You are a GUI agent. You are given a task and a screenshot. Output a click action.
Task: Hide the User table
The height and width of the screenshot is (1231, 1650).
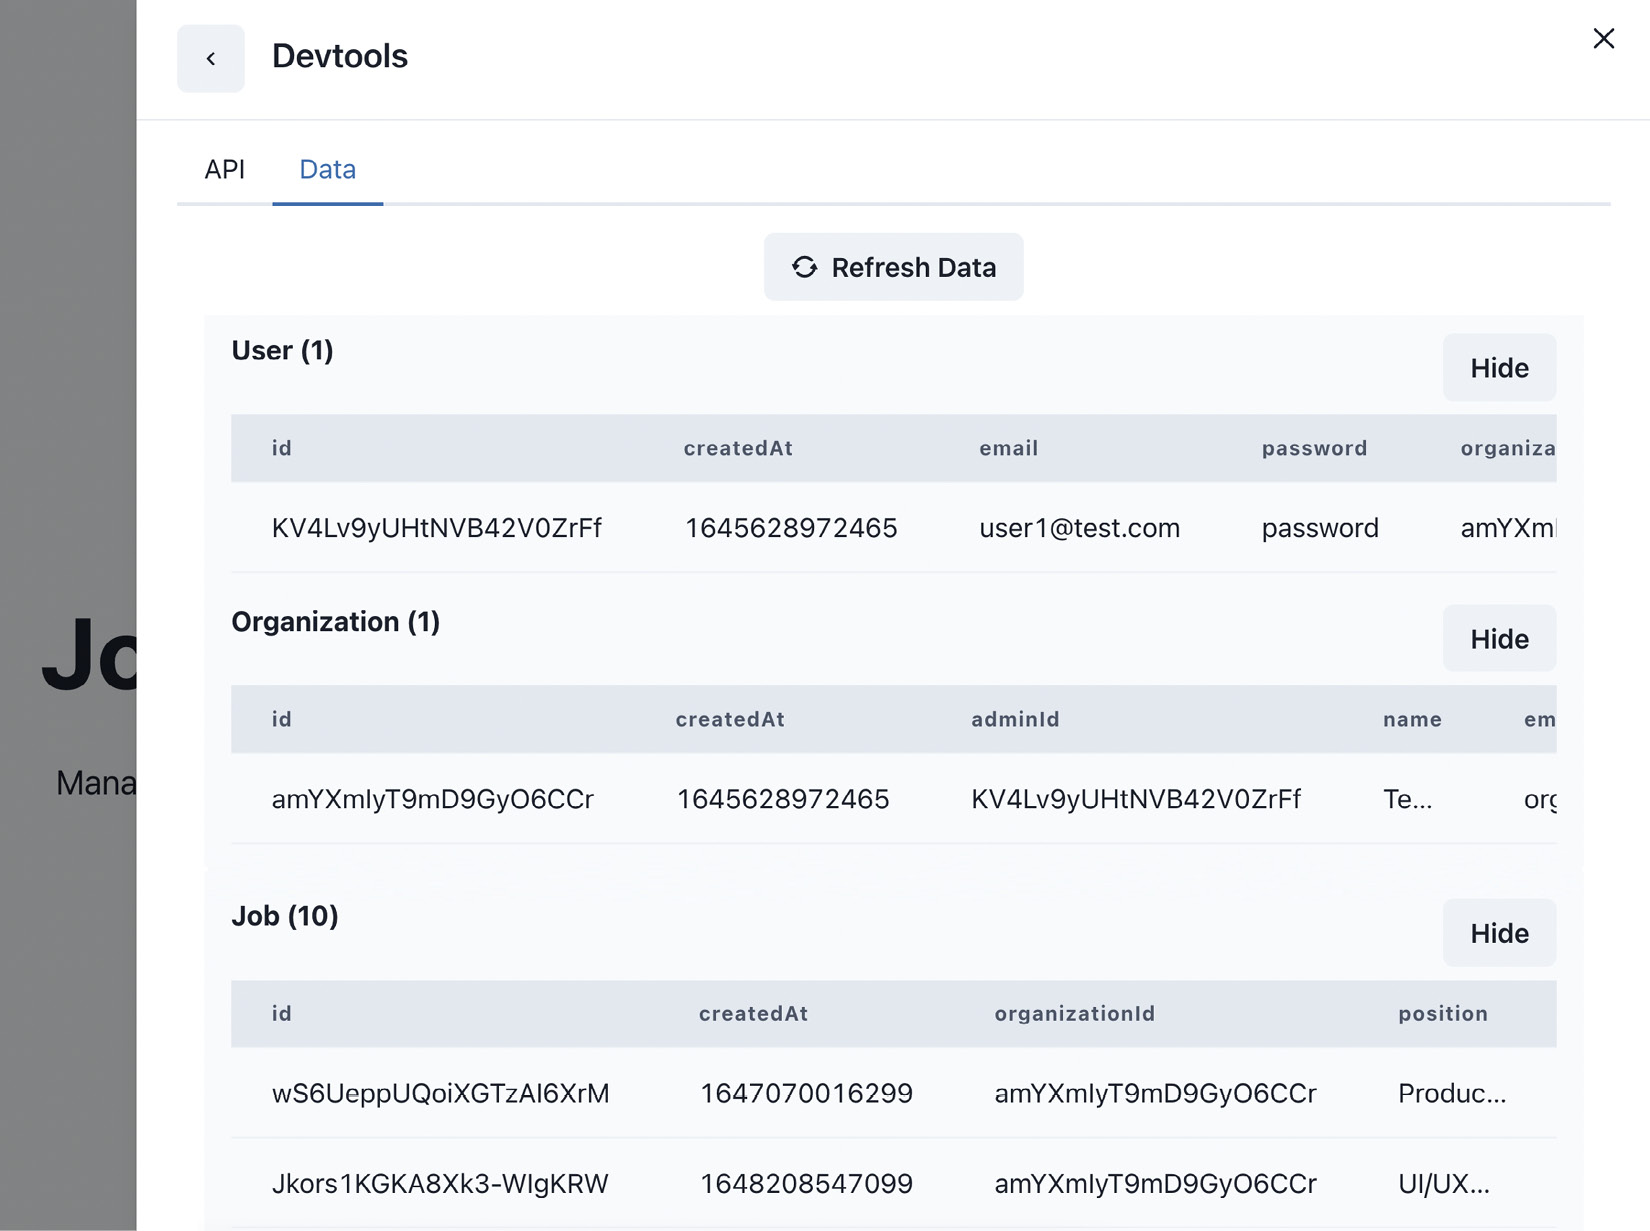pos(1498,368)
